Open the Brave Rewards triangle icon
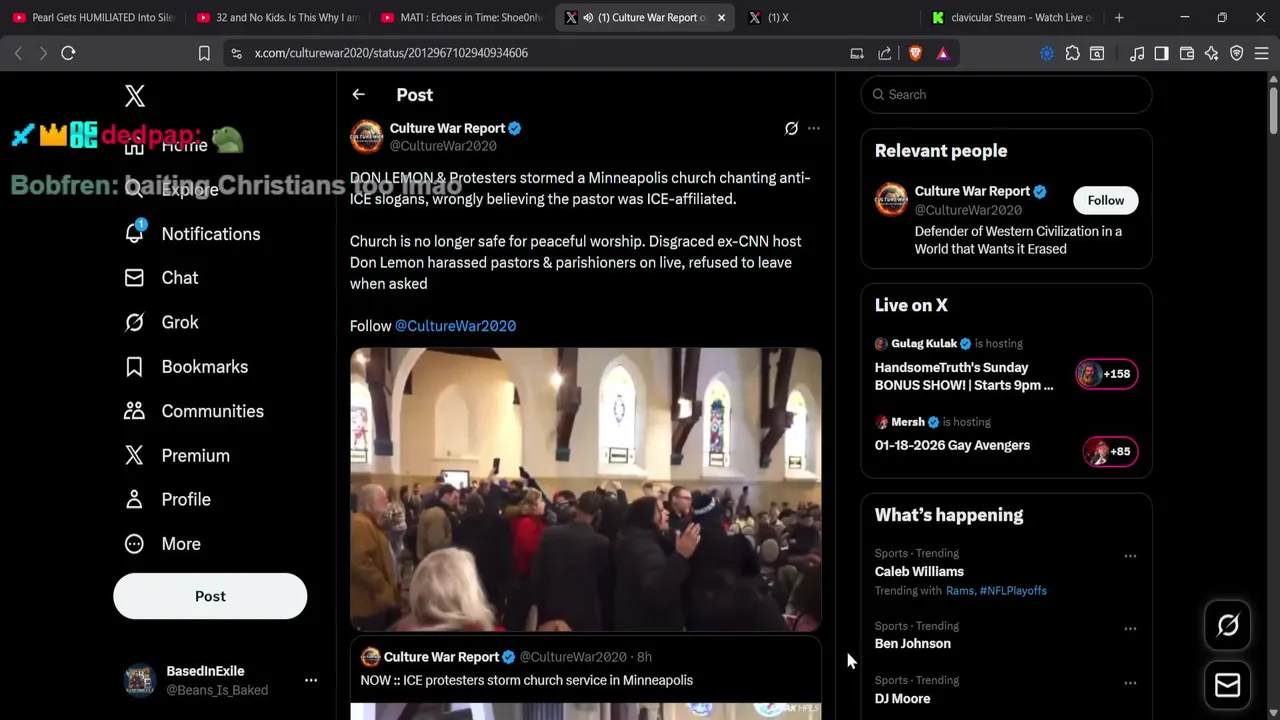 point(943,53)
